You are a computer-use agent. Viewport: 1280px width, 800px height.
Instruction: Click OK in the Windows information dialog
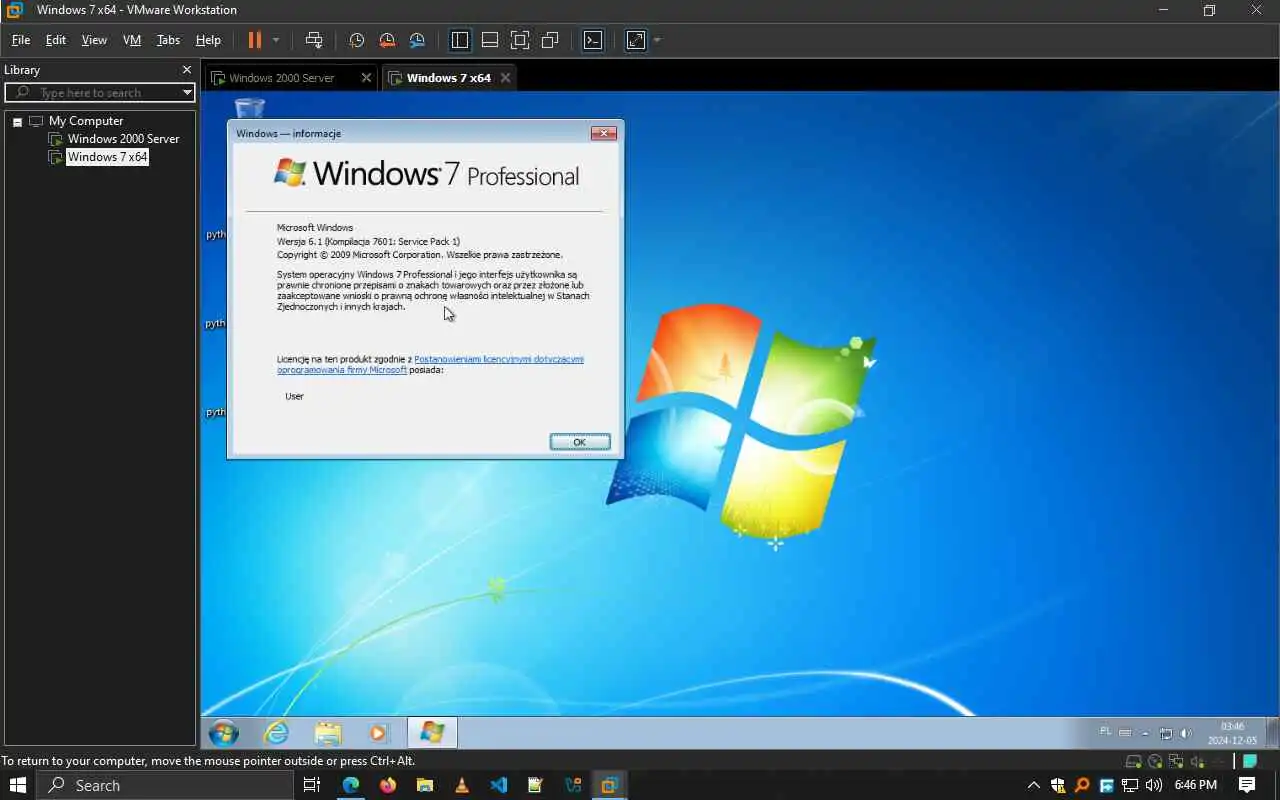(x=580, y=442)
